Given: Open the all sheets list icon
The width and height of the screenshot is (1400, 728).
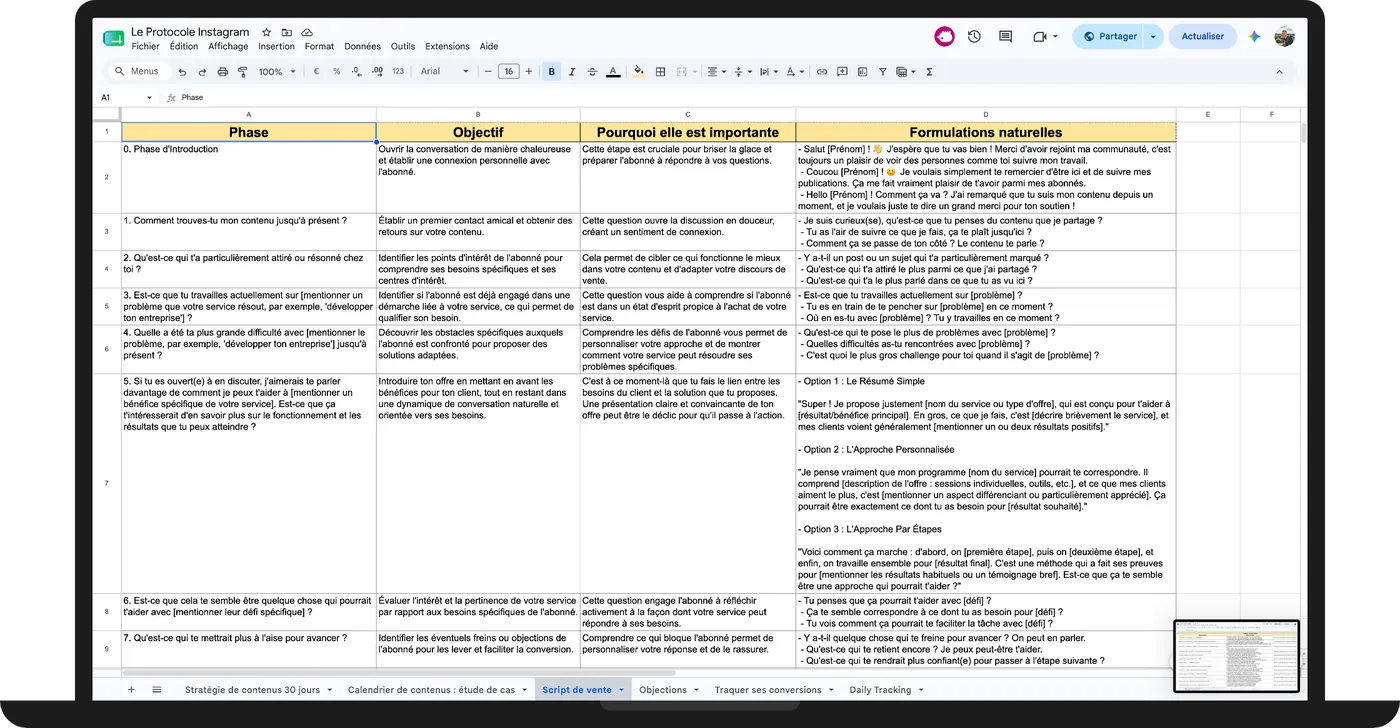Looking at the screenshot, I should [157, 689].
